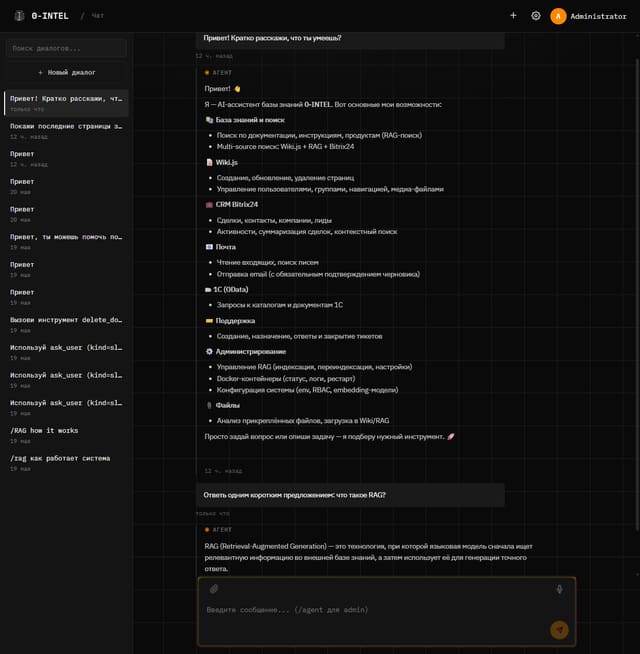
Task: Open settings gear icon in header
Action: pos(536,16)
